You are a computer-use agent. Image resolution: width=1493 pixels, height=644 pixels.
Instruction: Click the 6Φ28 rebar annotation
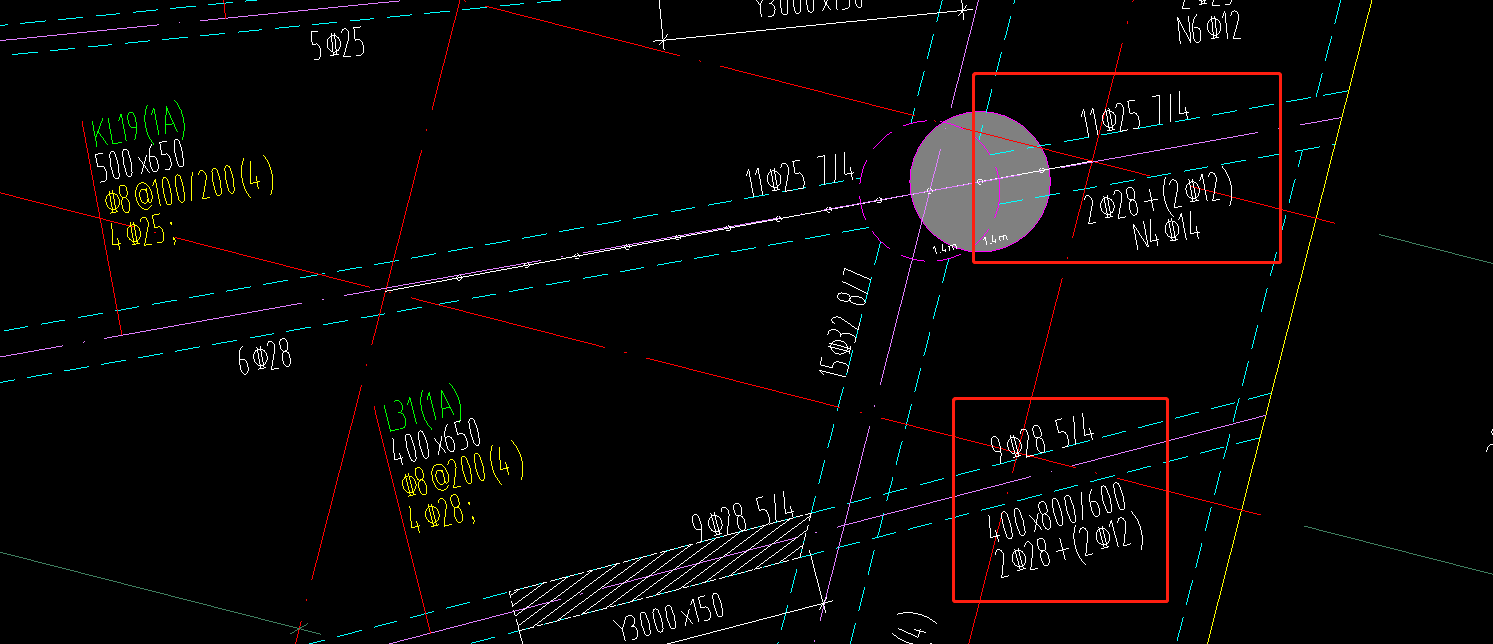(x=265, y=358)
